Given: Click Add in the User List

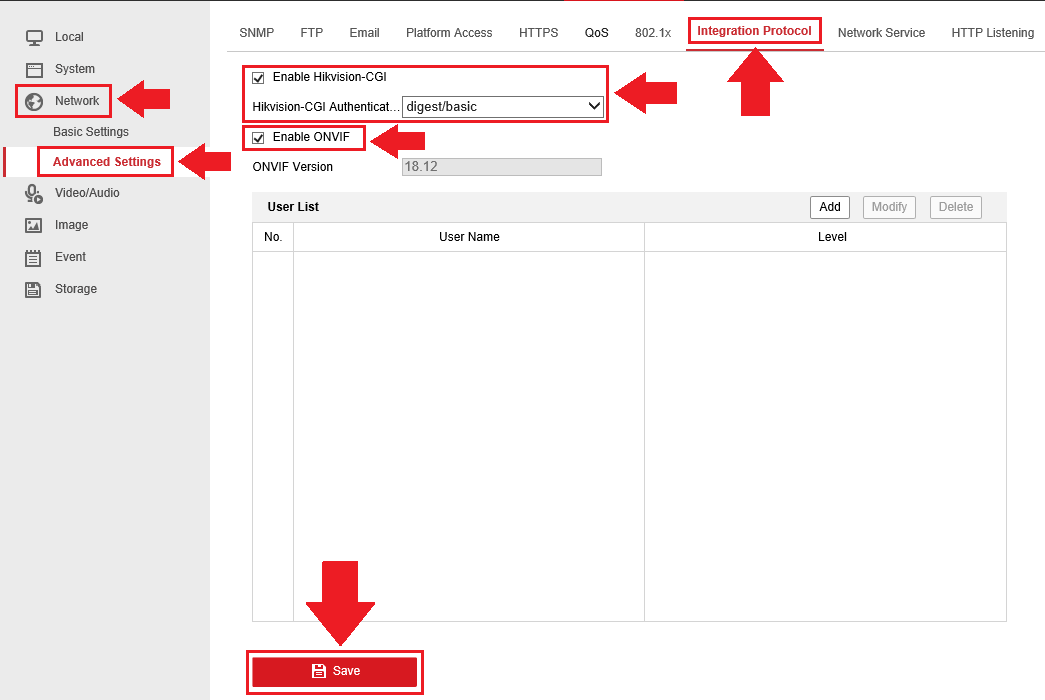Looking at the screenshot, I should click(x=829, y=207).
